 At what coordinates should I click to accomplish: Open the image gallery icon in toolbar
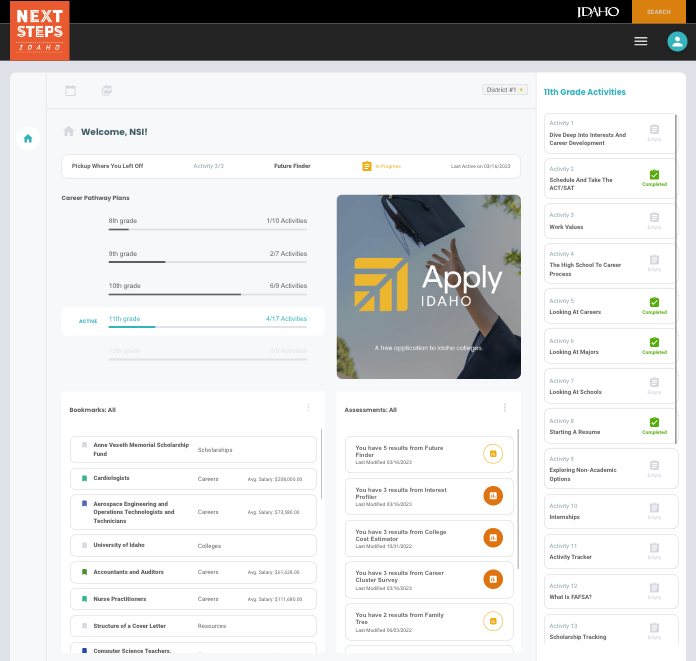pos(107,91)
